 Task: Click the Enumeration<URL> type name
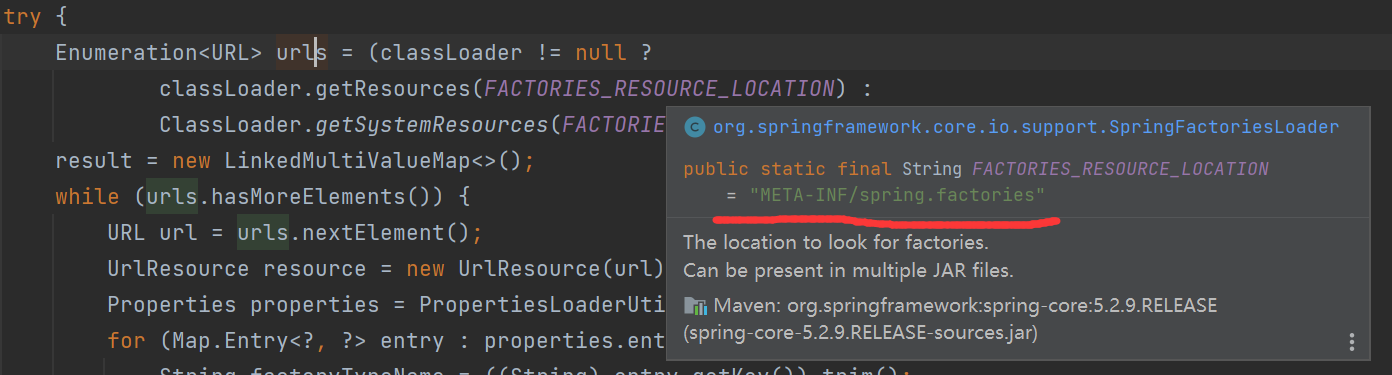(x=159, y=53)
